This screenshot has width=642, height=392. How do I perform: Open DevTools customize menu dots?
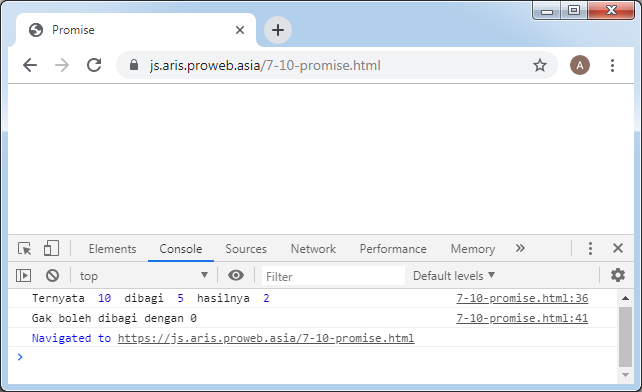[x=590, y=248]
